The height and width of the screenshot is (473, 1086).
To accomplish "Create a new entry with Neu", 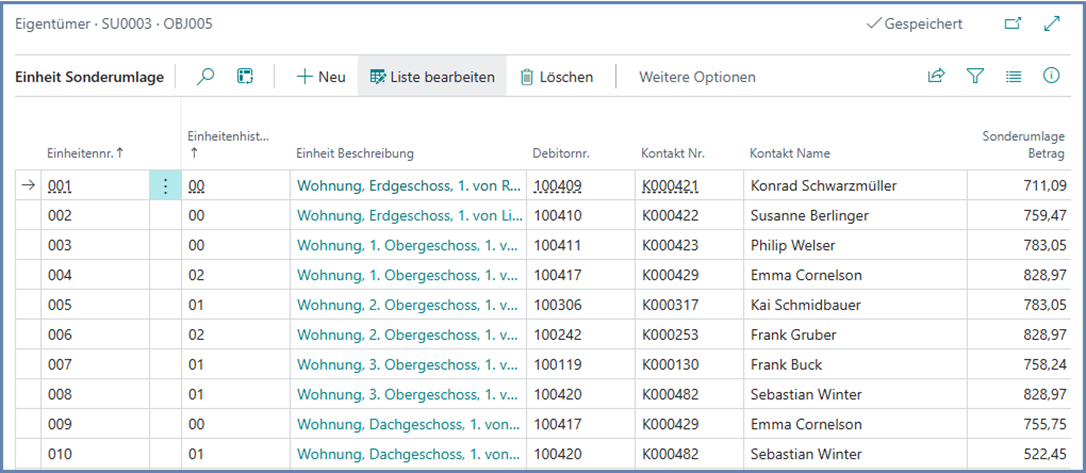I will coord(321,77).
